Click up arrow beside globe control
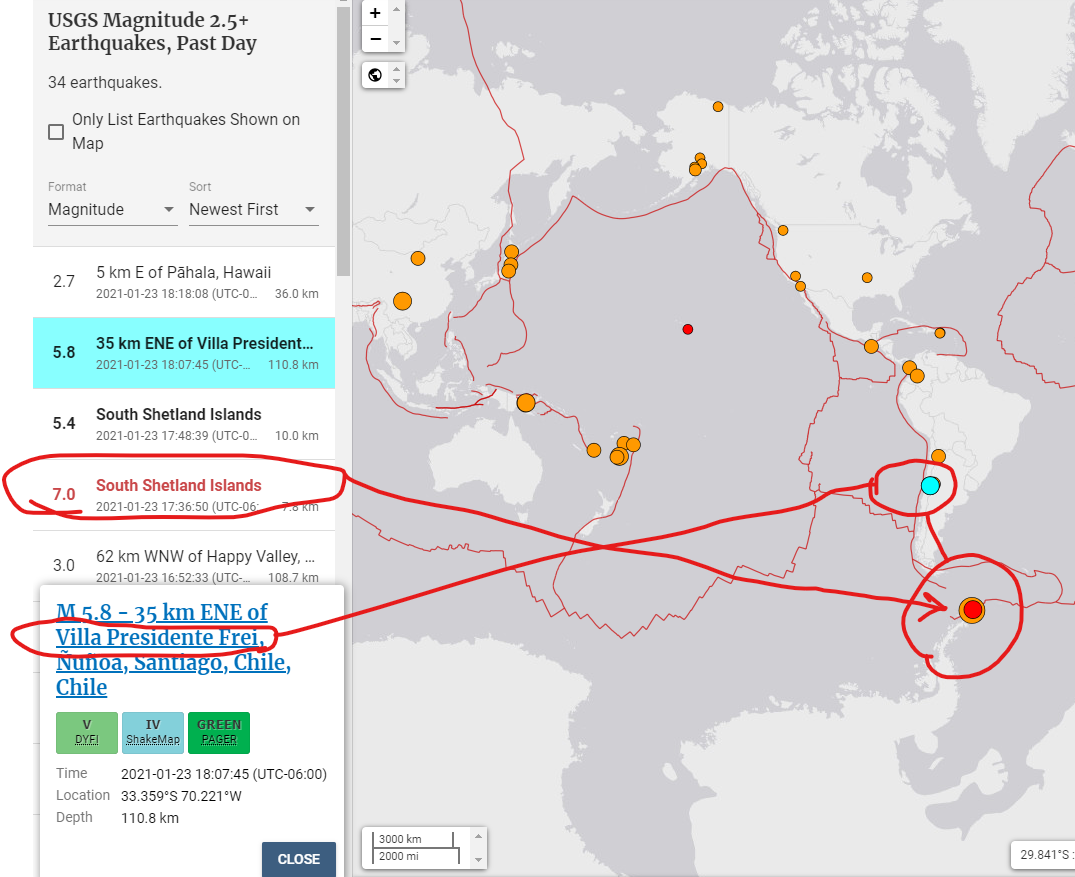The width and height of the screenshot is (1075, 877). [396, 69]
